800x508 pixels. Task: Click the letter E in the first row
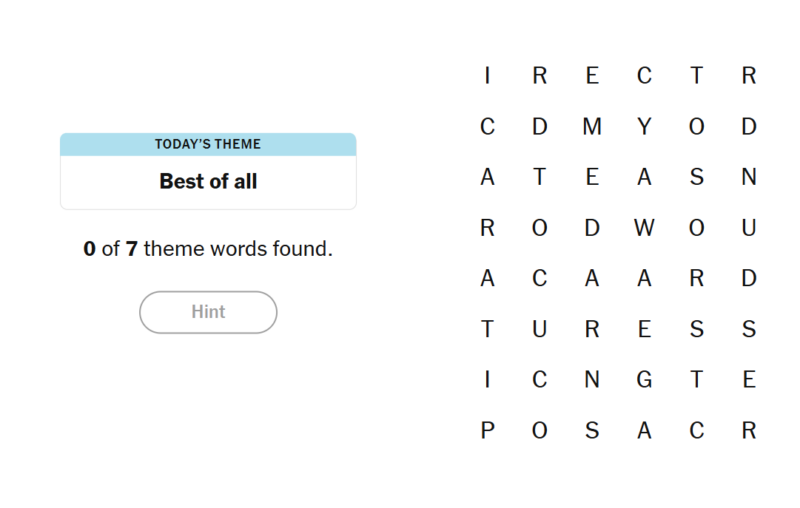[592, 76]
